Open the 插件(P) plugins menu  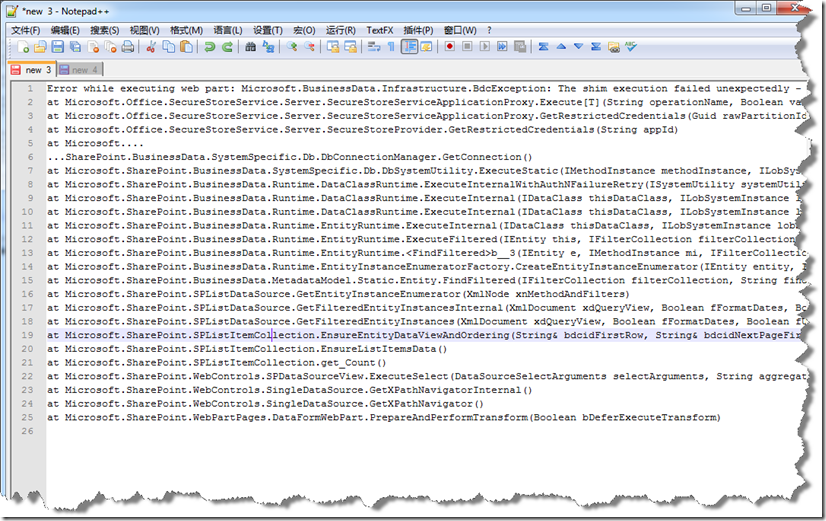(x=418, y=30)
